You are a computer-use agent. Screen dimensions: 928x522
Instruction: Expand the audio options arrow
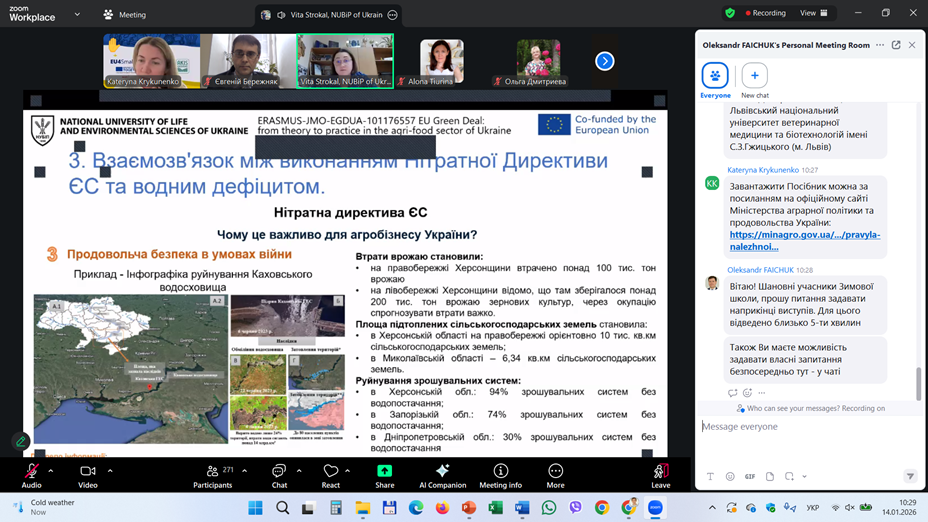click(x=51, y=470)
